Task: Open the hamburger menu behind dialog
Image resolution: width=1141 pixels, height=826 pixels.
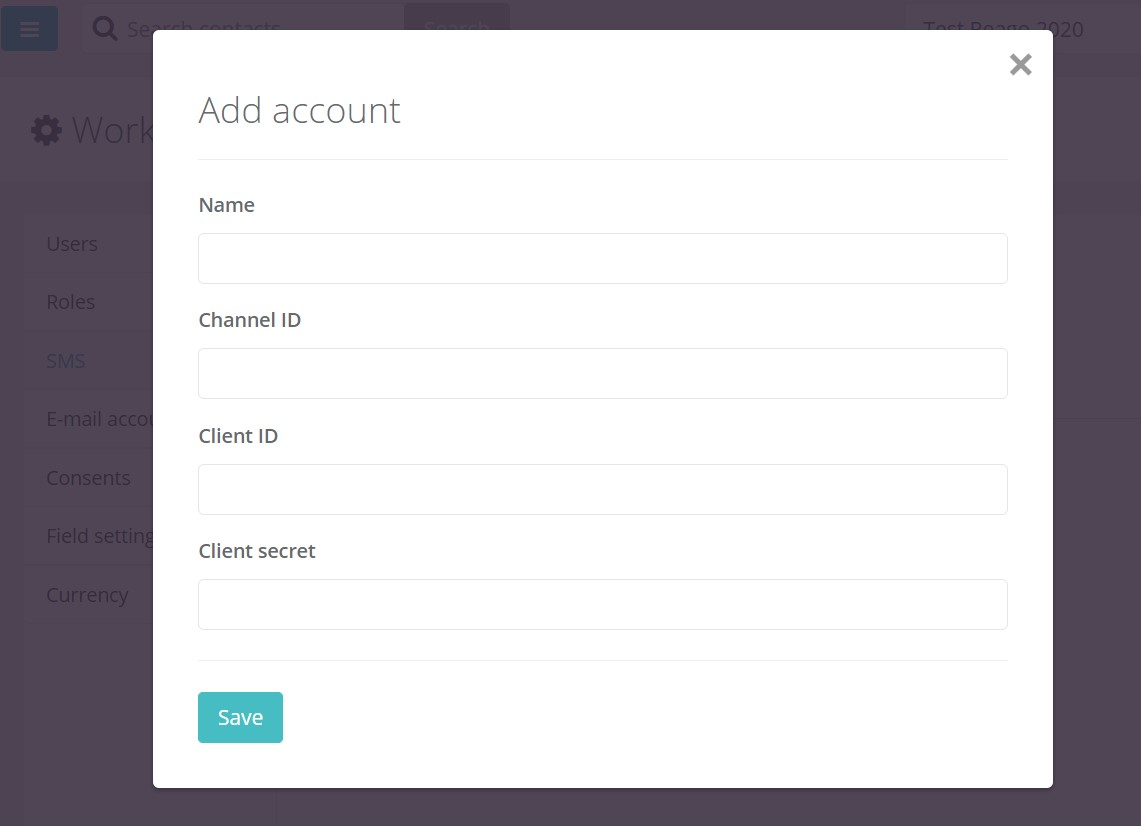Action: [x=29, y=28]
